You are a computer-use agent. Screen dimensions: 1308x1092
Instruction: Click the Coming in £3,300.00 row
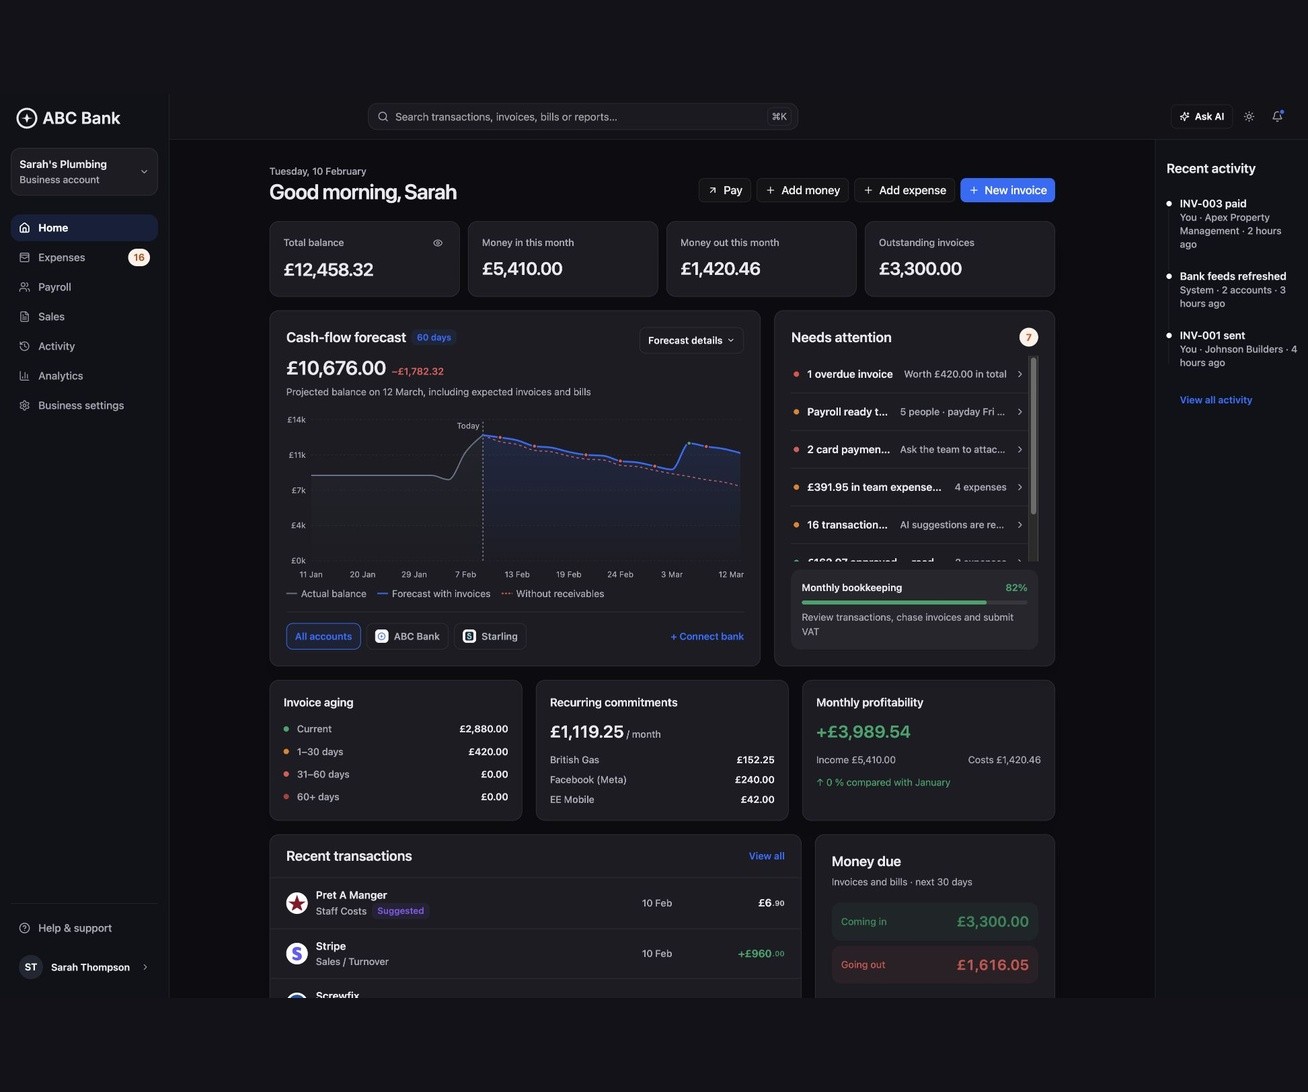935,922
